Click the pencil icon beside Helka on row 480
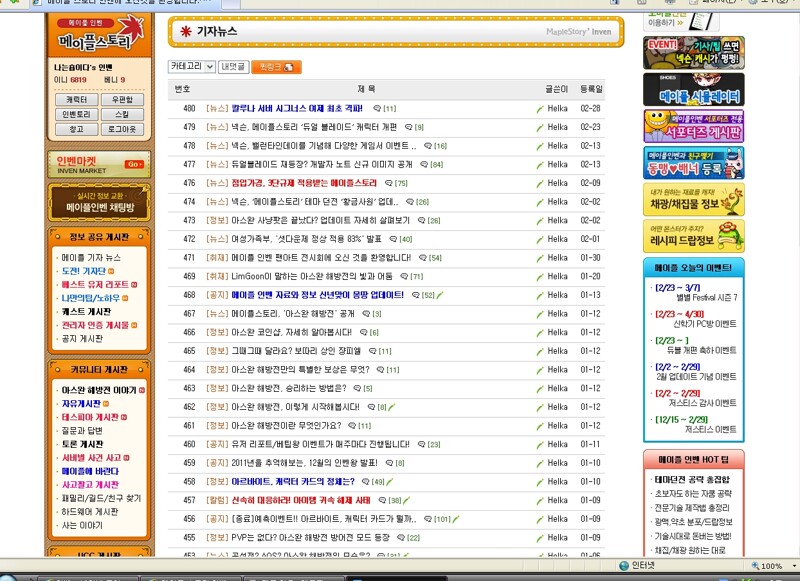 [540, 109]
